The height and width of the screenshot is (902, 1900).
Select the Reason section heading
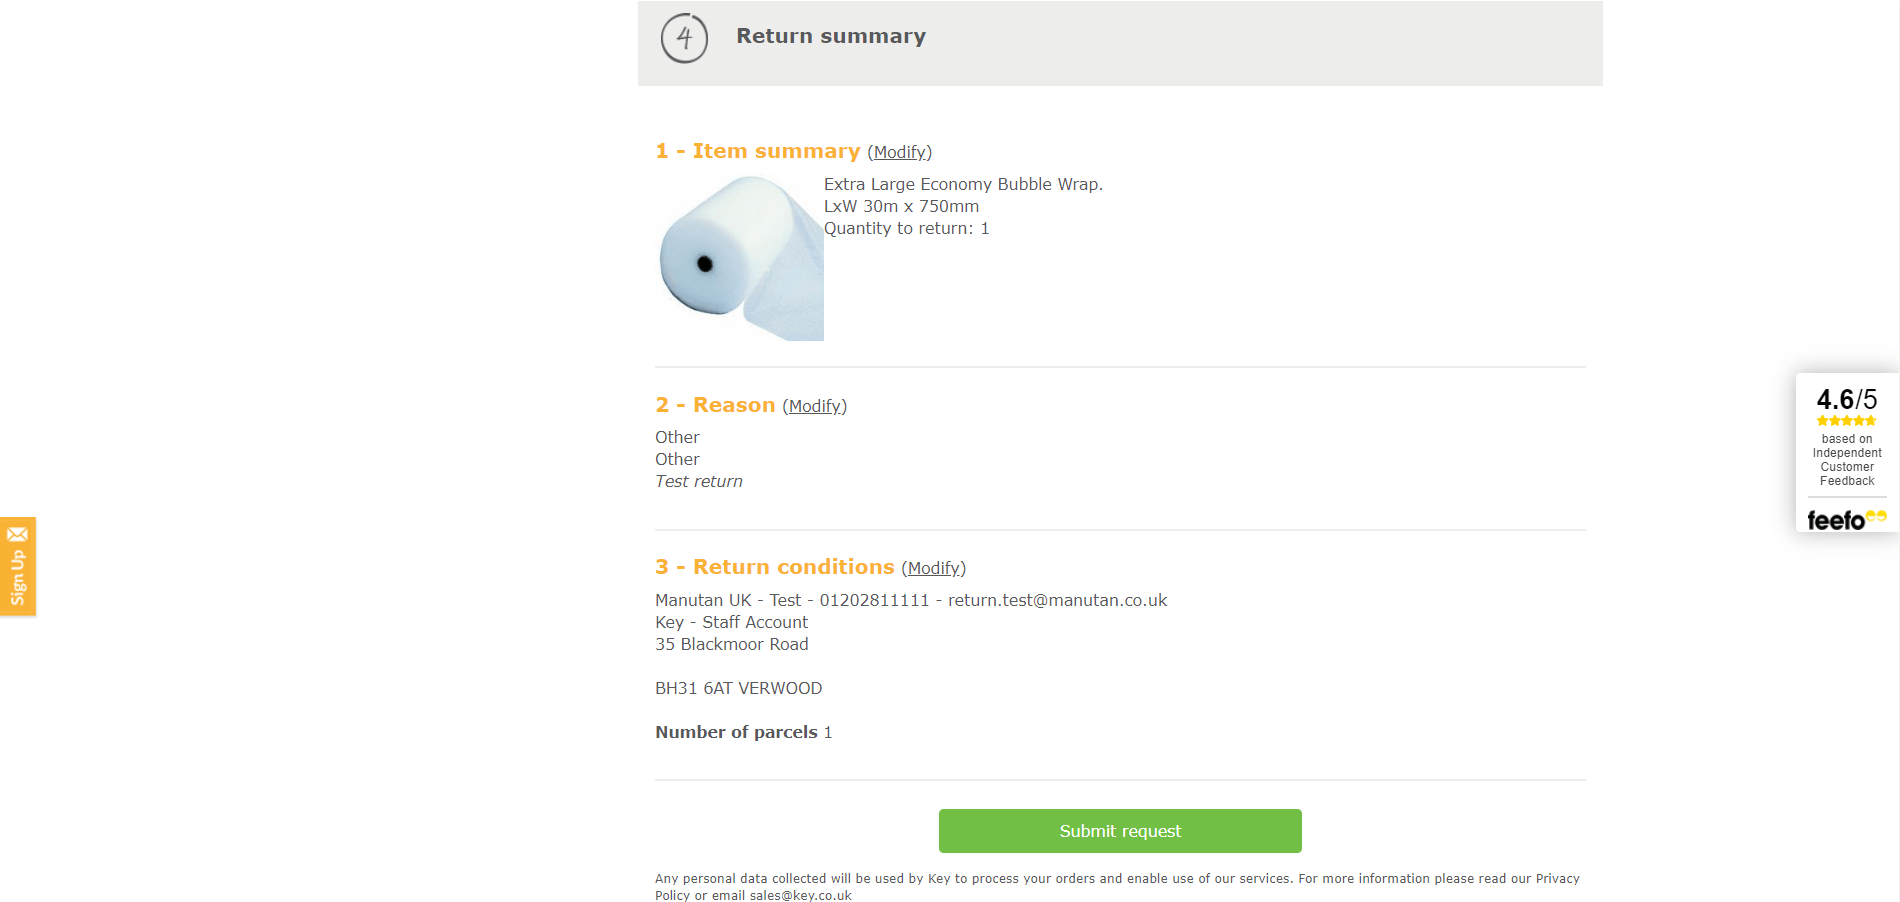(x=715, y=405)
